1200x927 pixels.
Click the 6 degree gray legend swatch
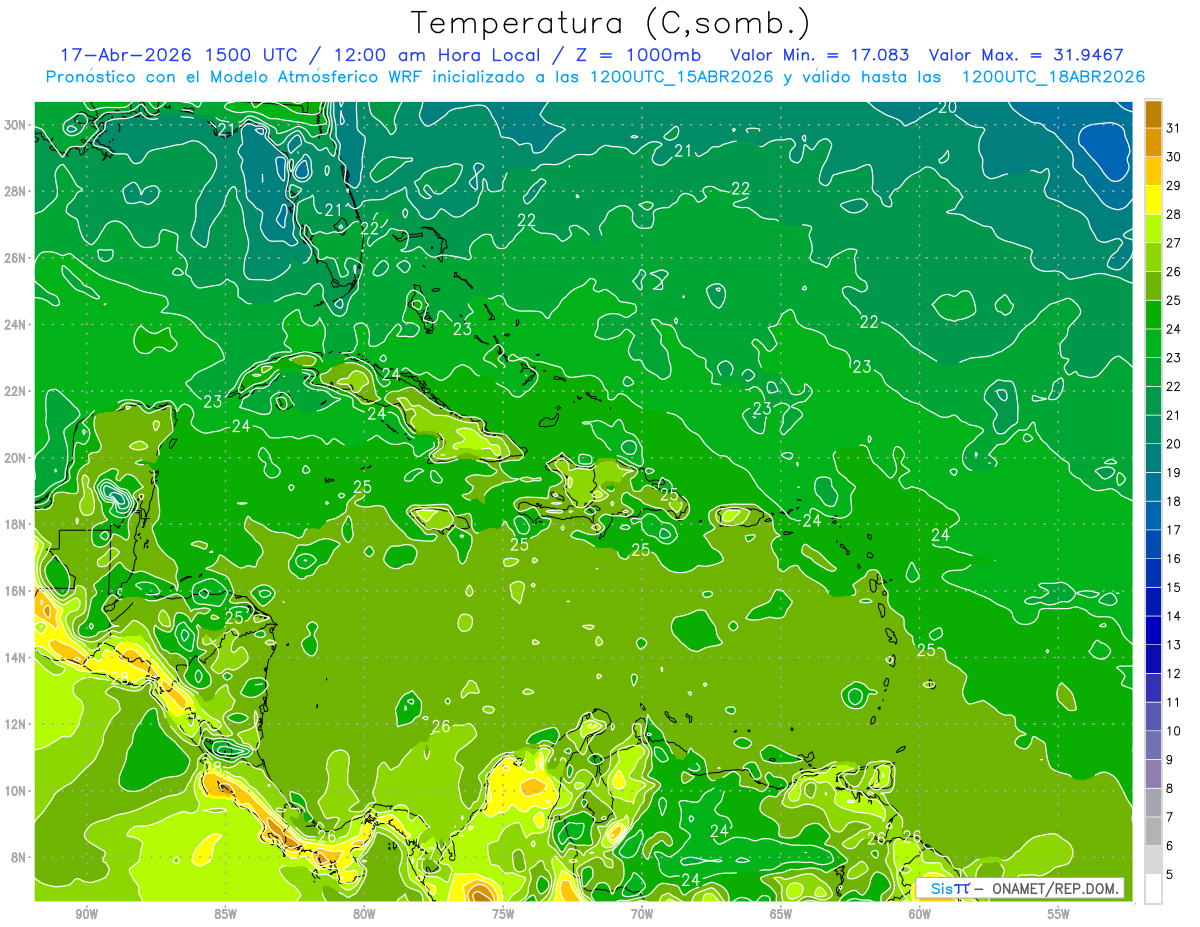(1153, 832)
